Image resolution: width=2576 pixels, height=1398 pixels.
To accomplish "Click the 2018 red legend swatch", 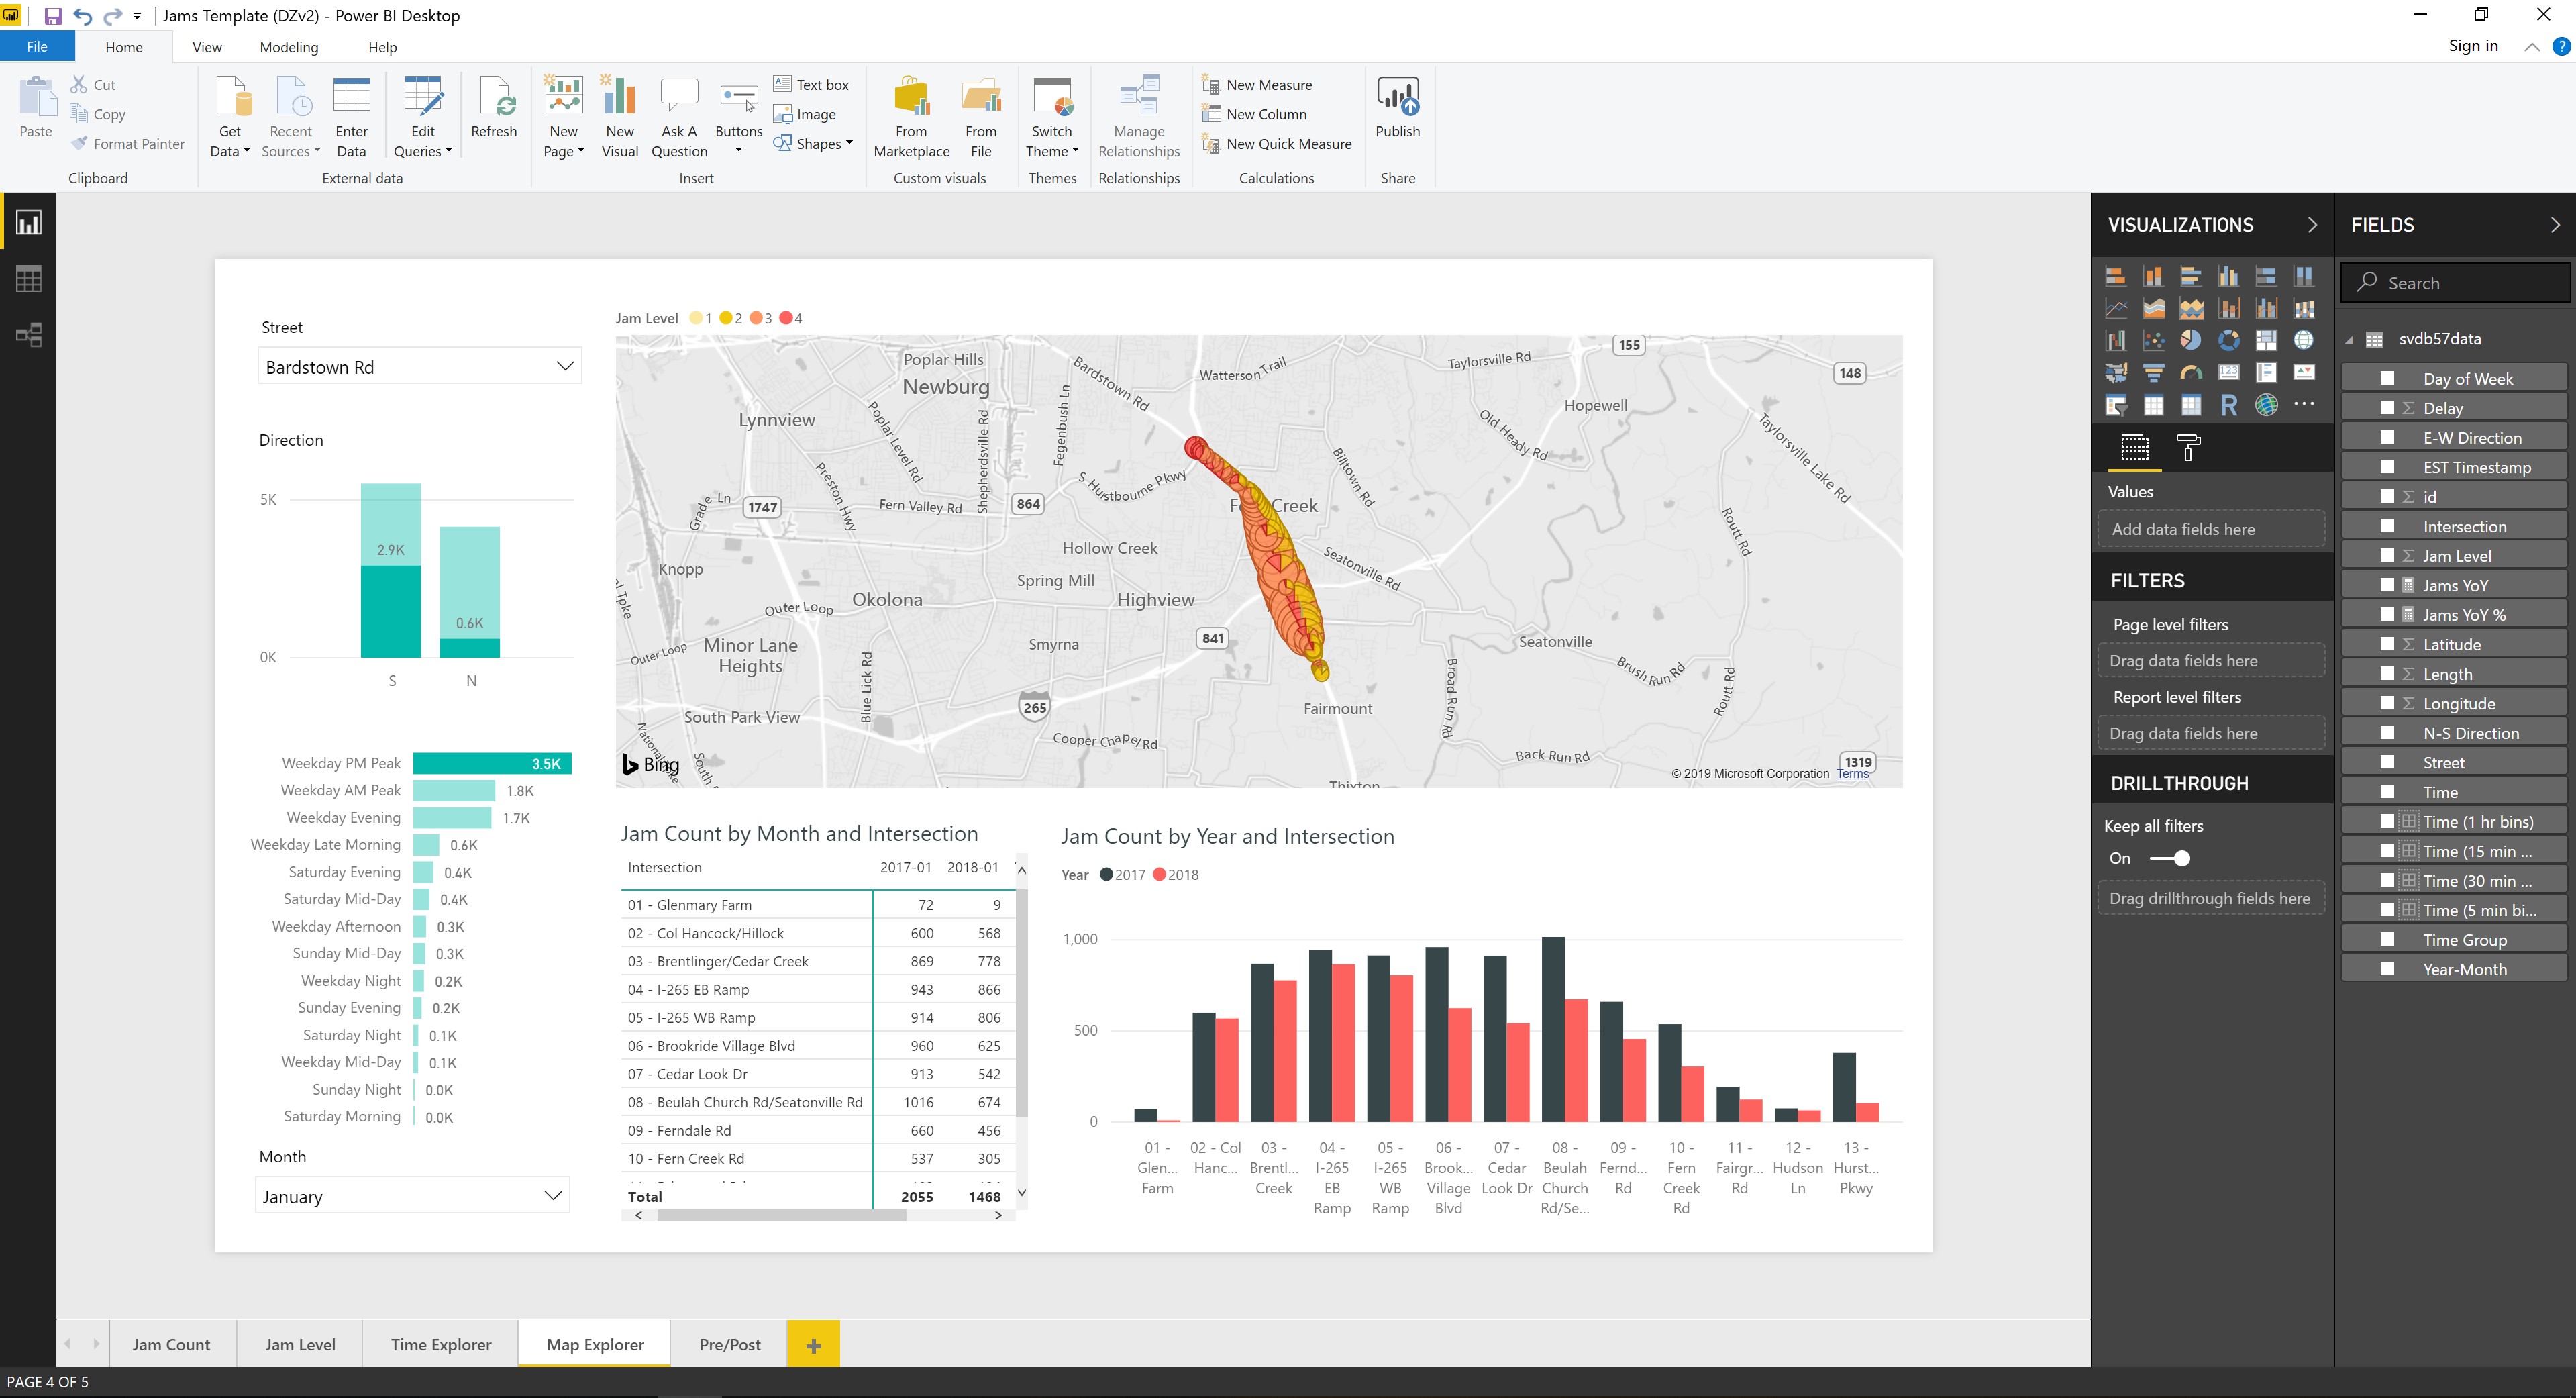I will 1159,874.
